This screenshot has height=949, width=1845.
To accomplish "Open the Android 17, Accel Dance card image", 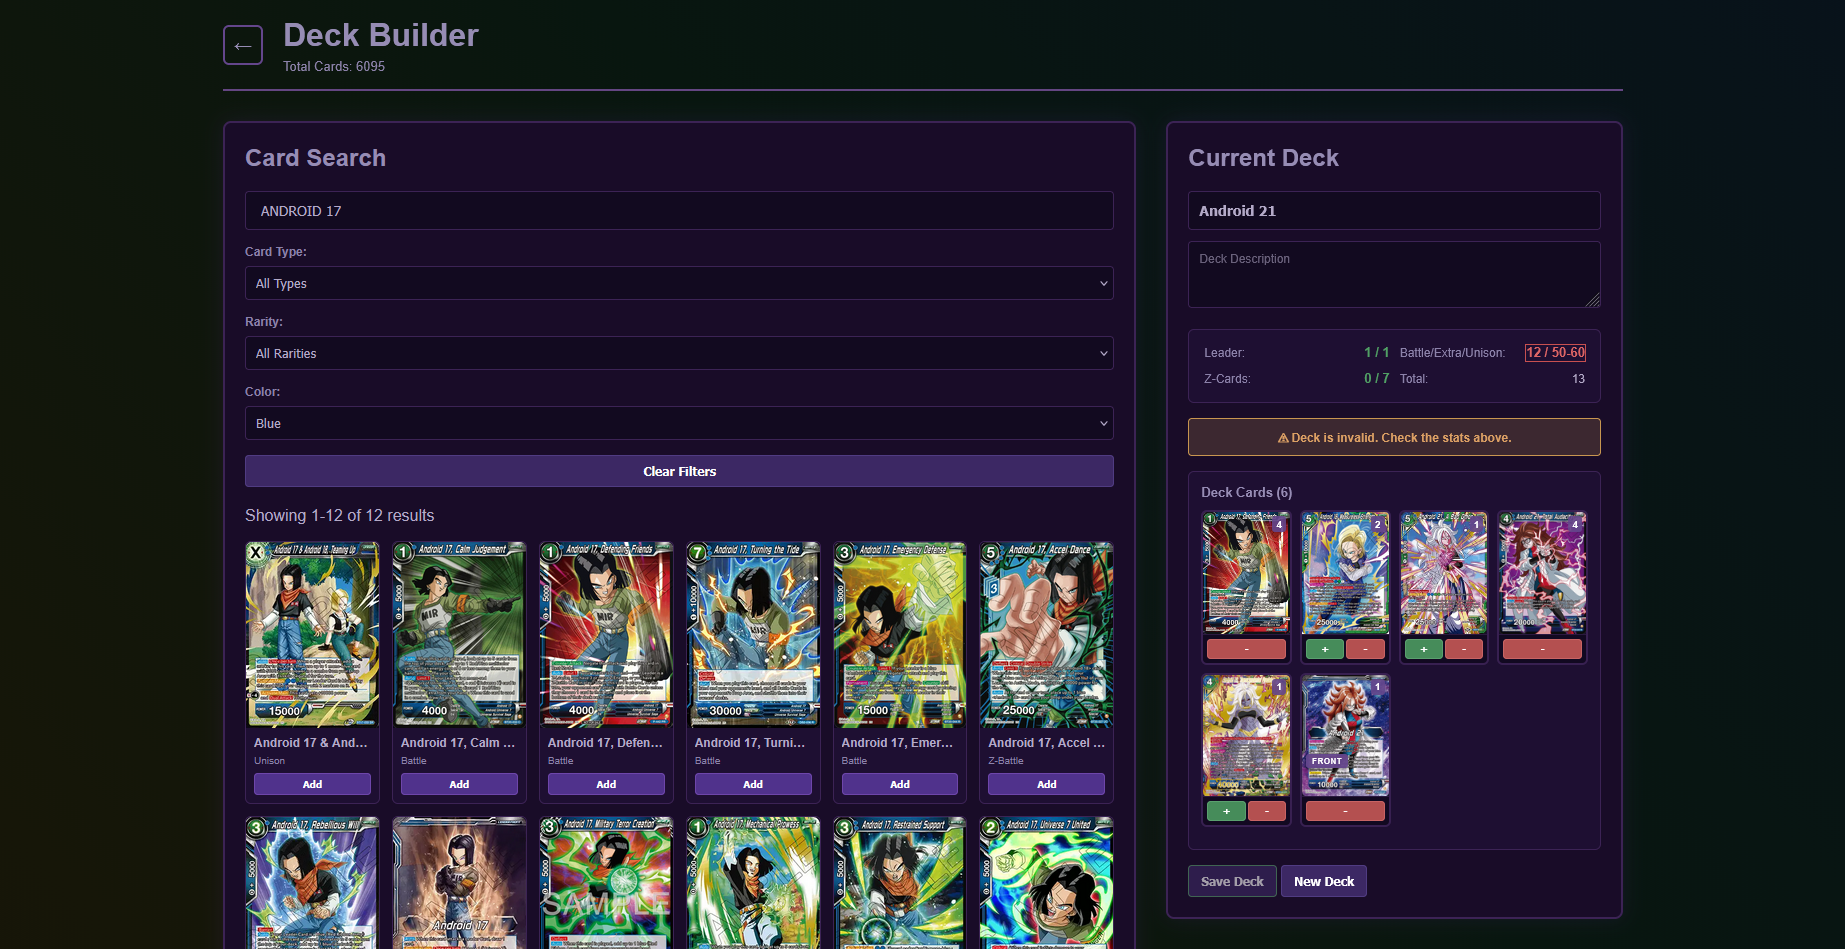I will click(1046, 634).
